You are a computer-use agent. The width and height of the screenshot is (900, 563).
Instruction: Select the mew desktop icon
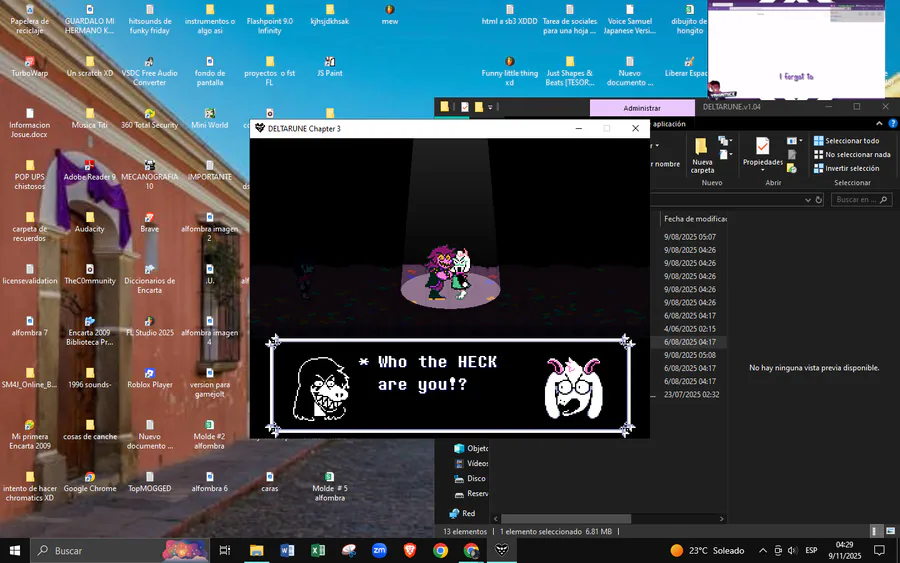390,14
